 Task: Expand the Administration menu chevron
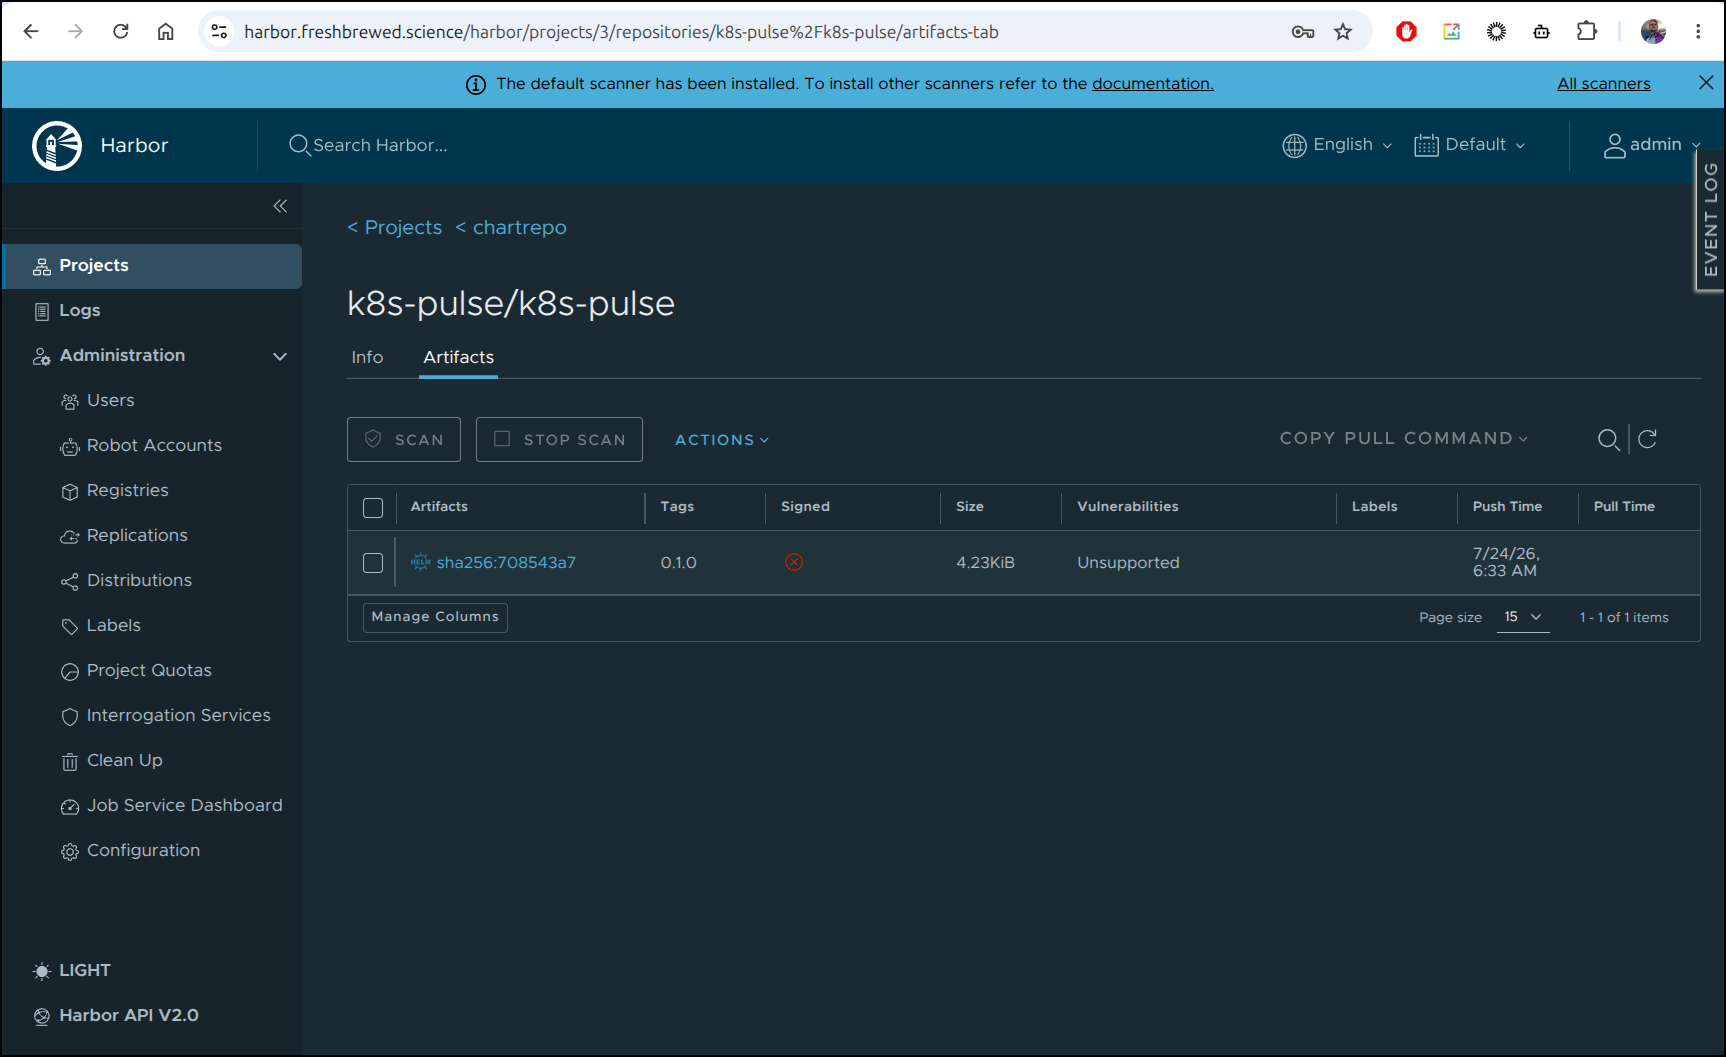(x=280, y=357)
